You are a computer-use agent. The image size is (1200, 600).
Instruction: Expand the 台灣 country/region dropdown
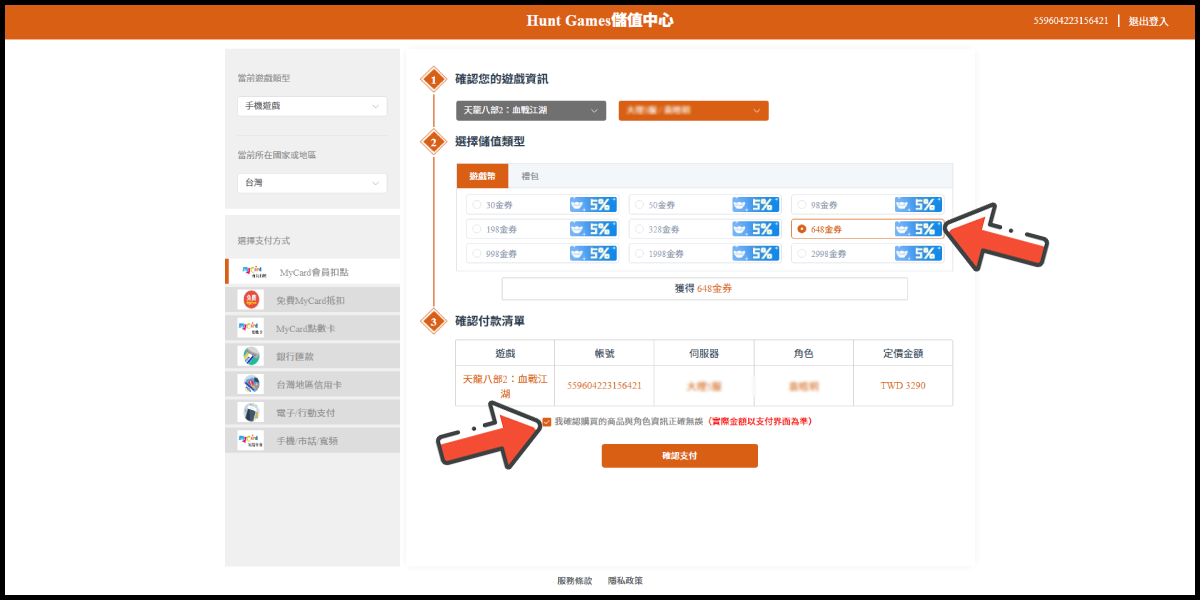[312, 183]
